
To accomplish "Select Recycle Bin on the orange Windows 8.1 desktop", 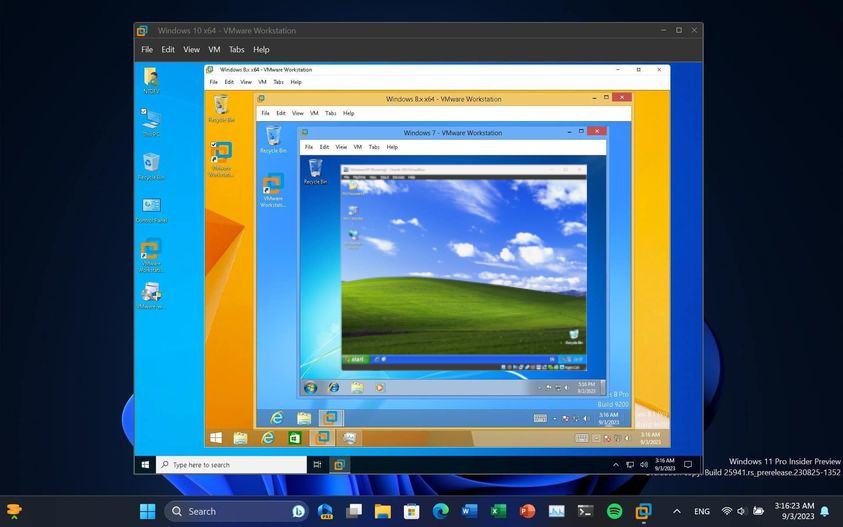I will 221,109.
